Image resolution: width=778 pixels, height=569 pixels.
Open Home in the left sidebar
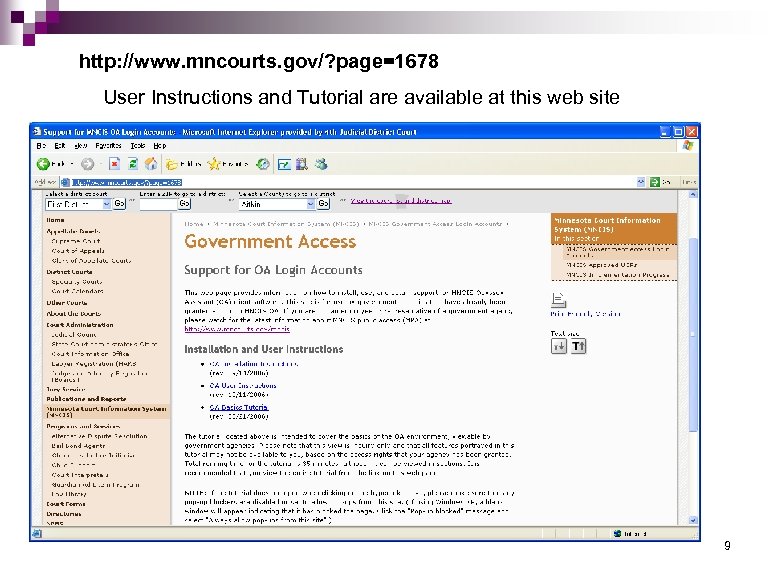click(55, 220)
